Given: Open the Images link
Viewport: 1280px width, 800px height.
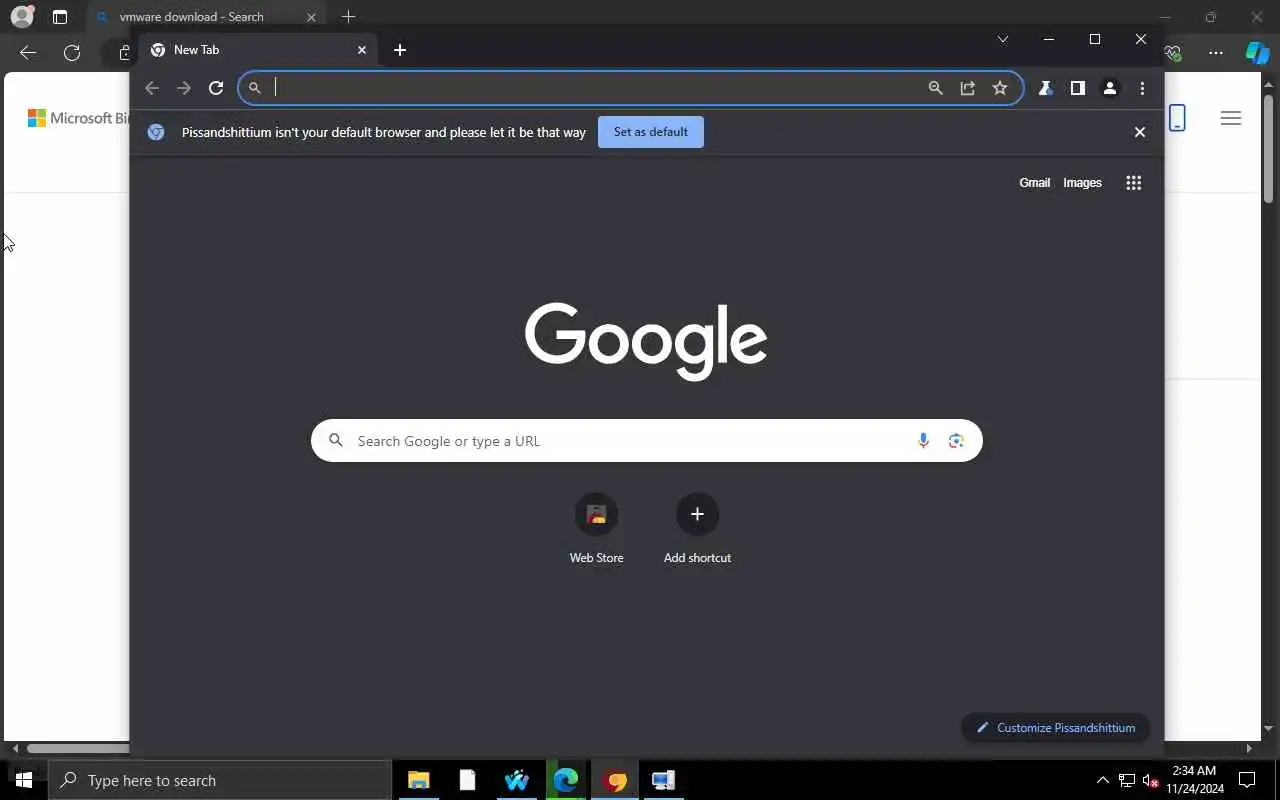Looking at the screenshot, I should coord(1082,183).
